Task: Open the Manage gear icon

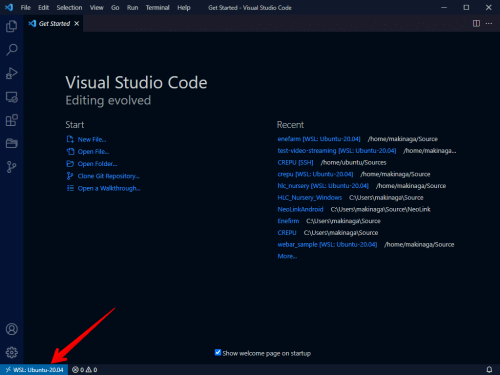Action: pos(12,352)
